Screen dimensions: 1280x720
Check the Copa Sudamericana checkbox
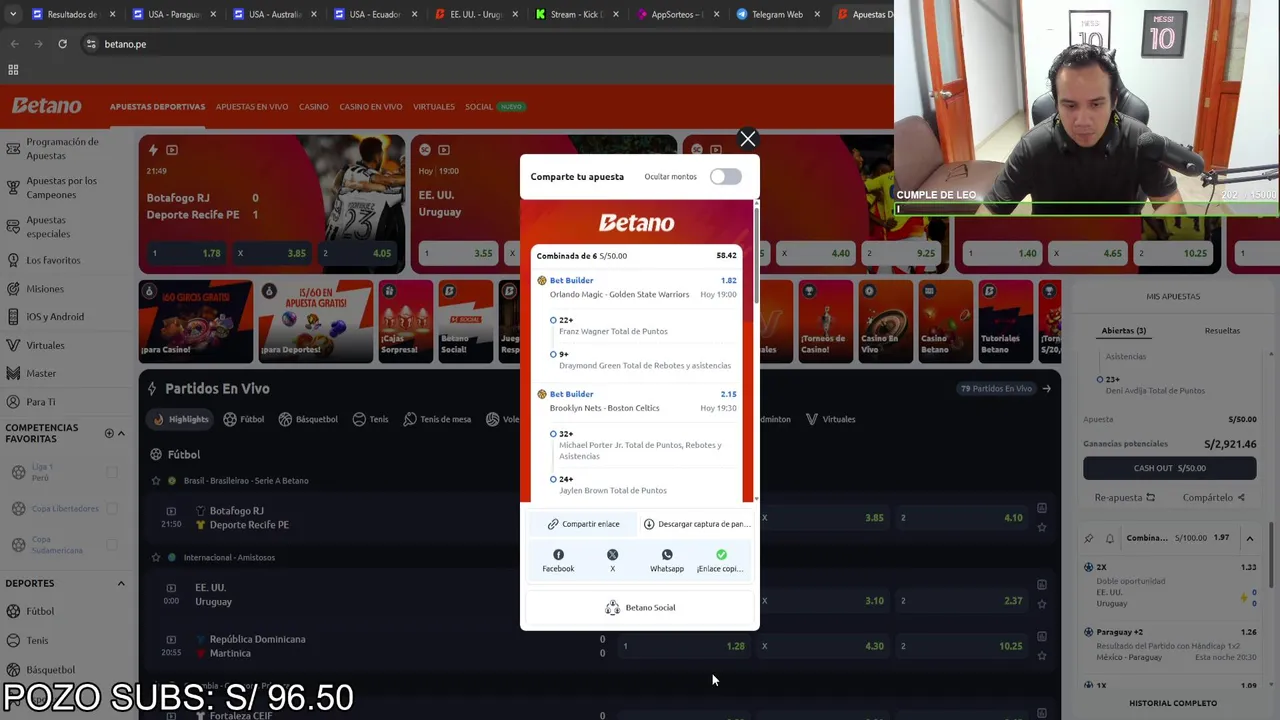pos(112,546)
